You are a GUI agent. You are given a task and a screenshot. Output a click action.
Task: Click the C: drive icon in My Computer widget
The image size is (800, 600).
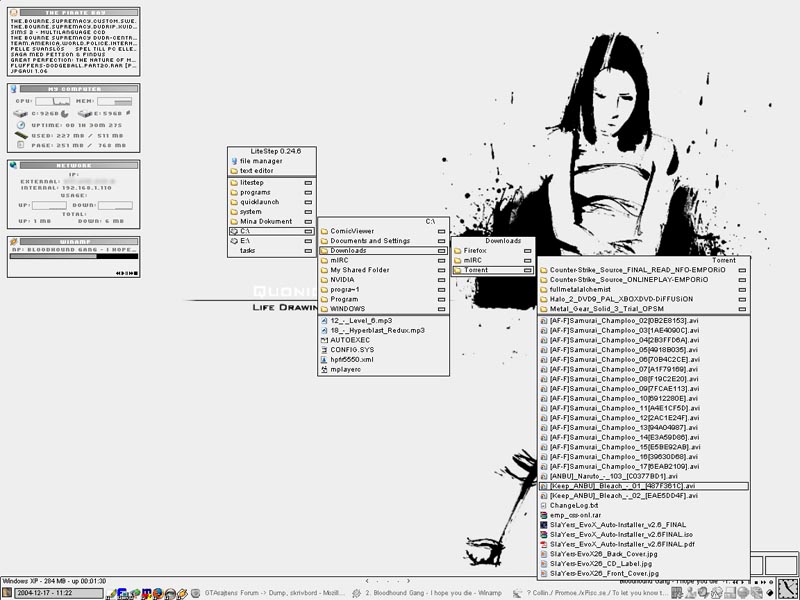[20, 114]
